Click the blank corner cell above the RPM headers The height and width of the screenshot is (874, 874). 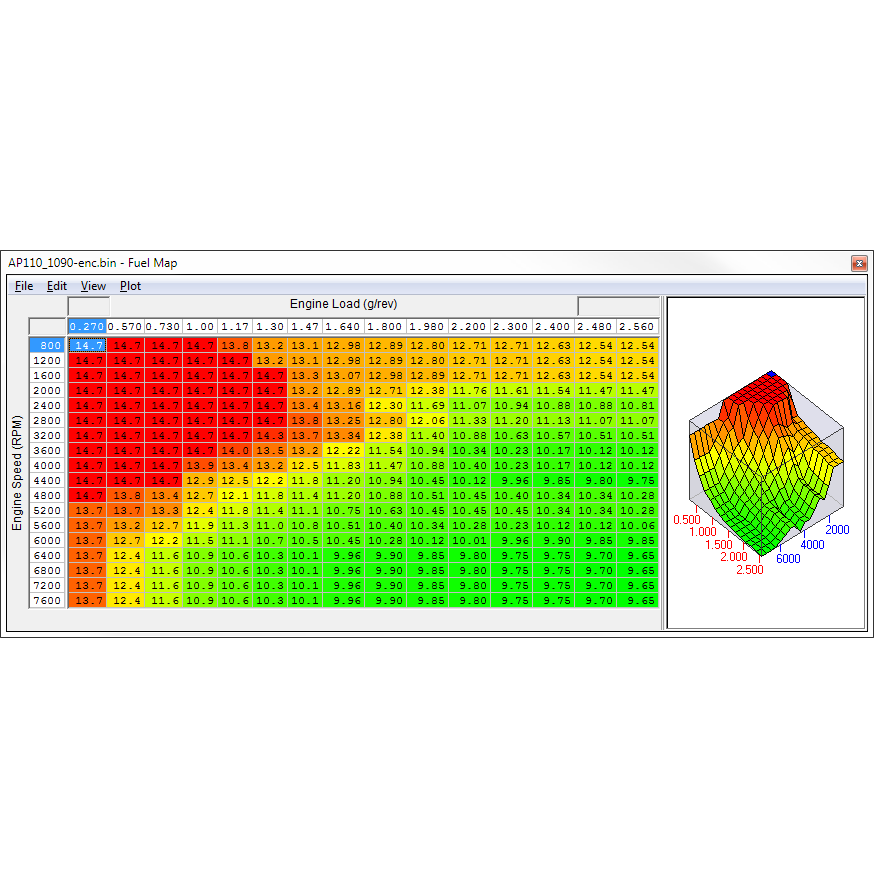47,327
